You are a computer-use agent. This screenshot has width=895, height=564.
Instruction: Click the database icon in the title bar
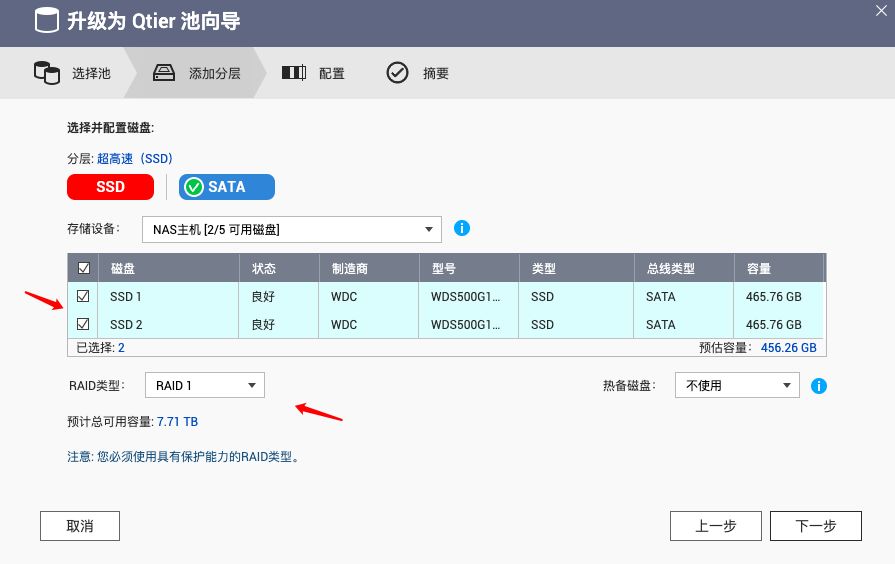(46, 20)
